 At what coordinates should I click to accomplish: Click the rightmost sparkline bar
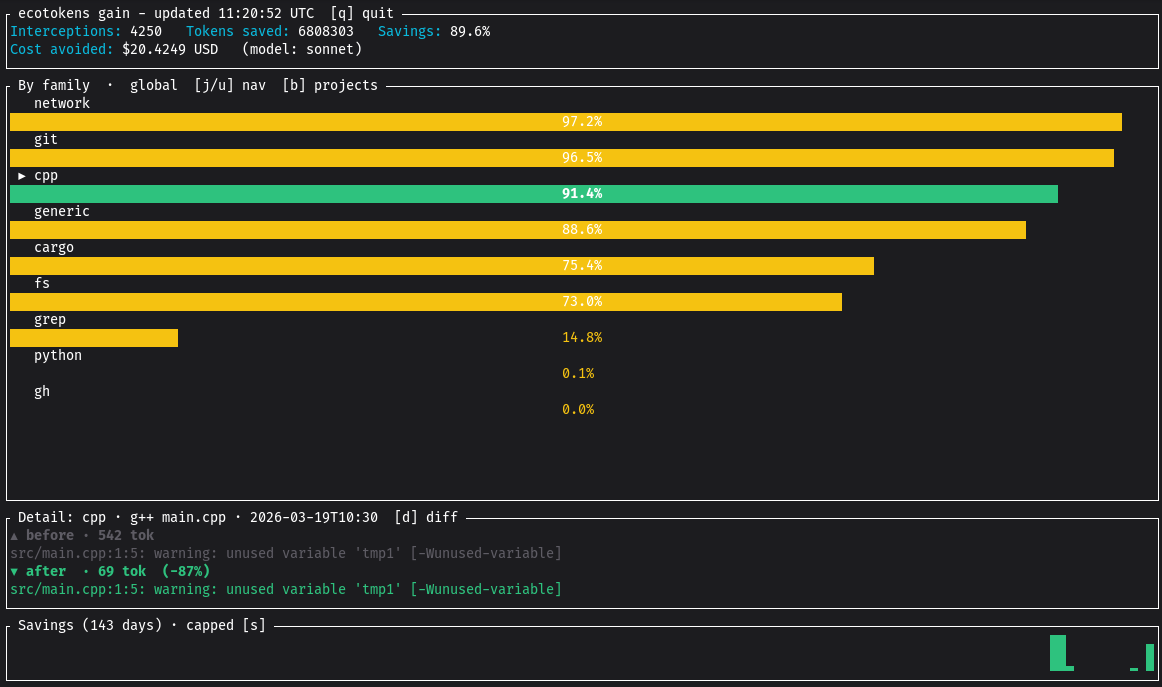1150,657
